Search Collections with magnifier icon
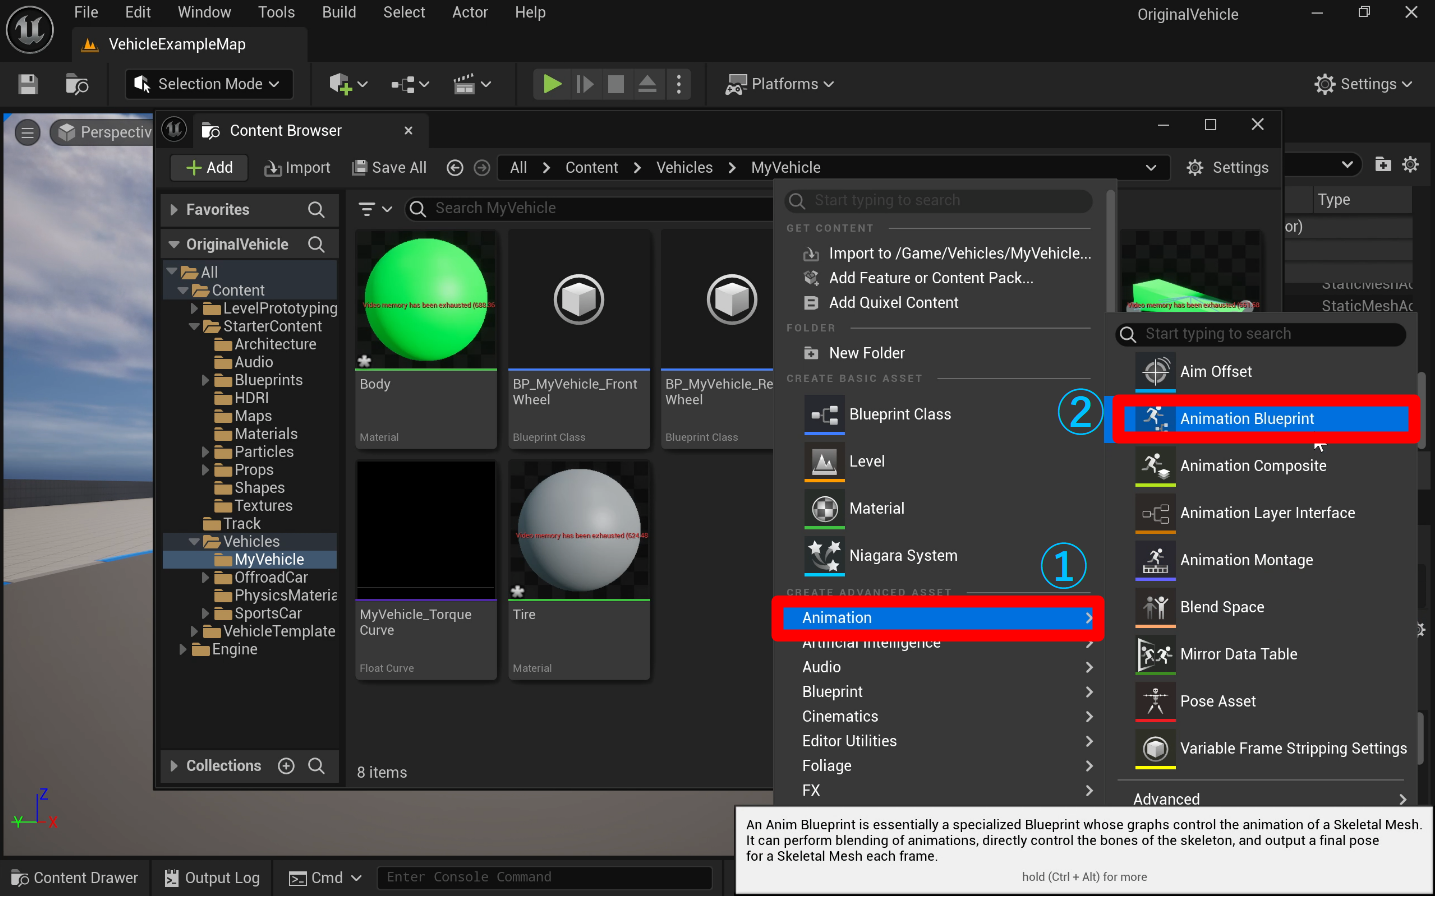 (x=316, y=766)
